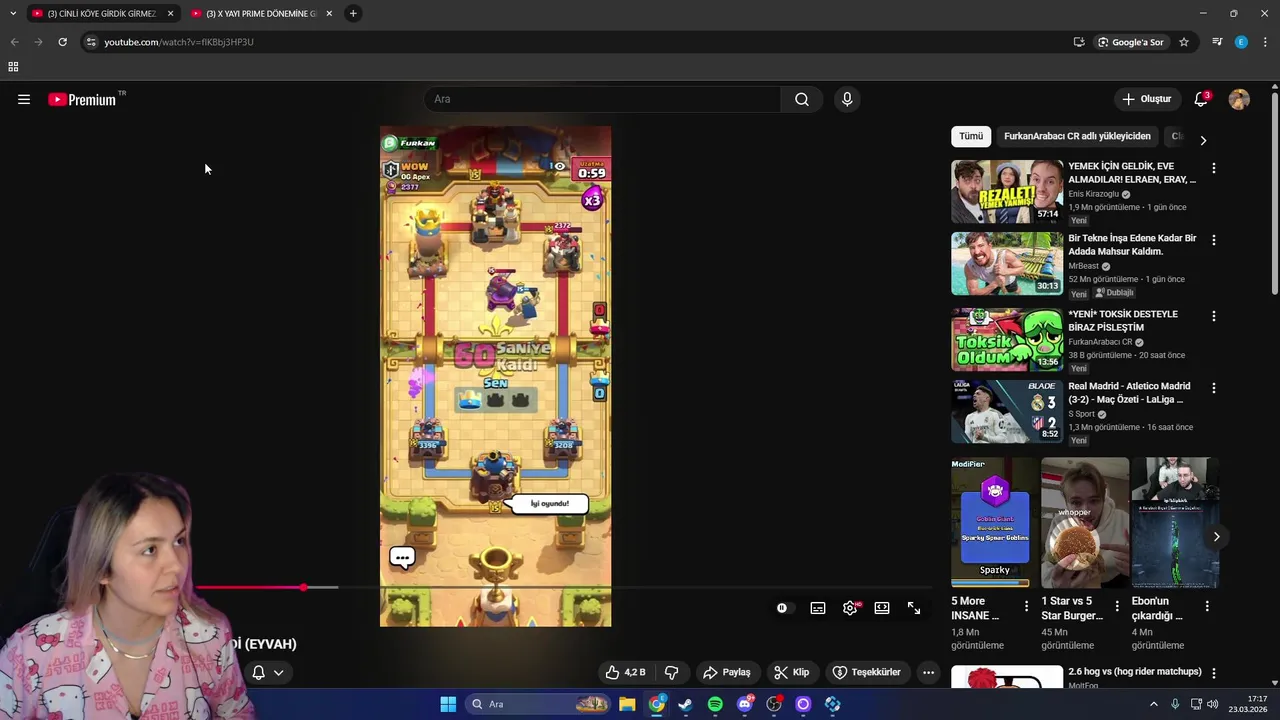This screenshot has height=720, width=1280.
Task: Dislike the video with thumbs down
Action: (x=672, y=672)
